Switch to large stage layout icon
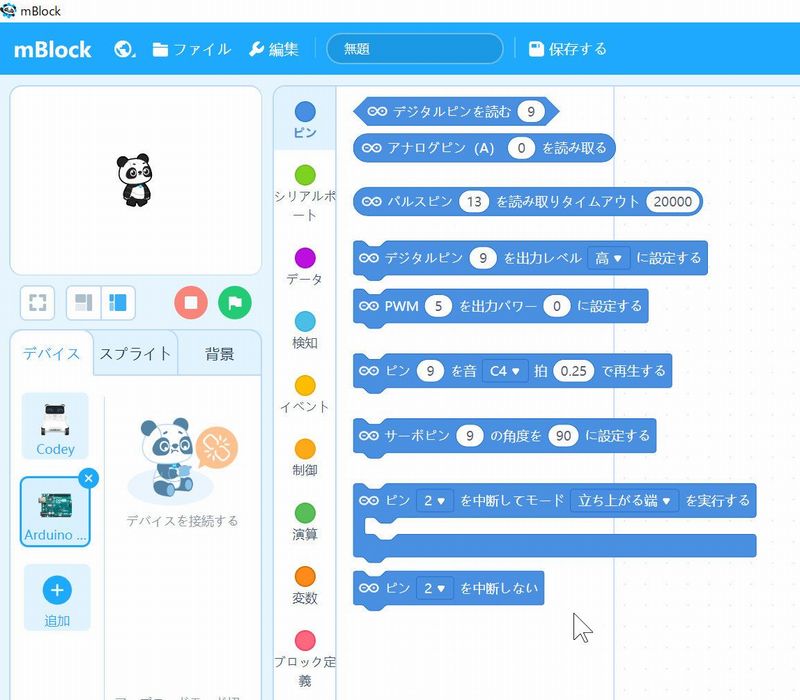This screenshot has height=700, width=800. click(118, 302)
